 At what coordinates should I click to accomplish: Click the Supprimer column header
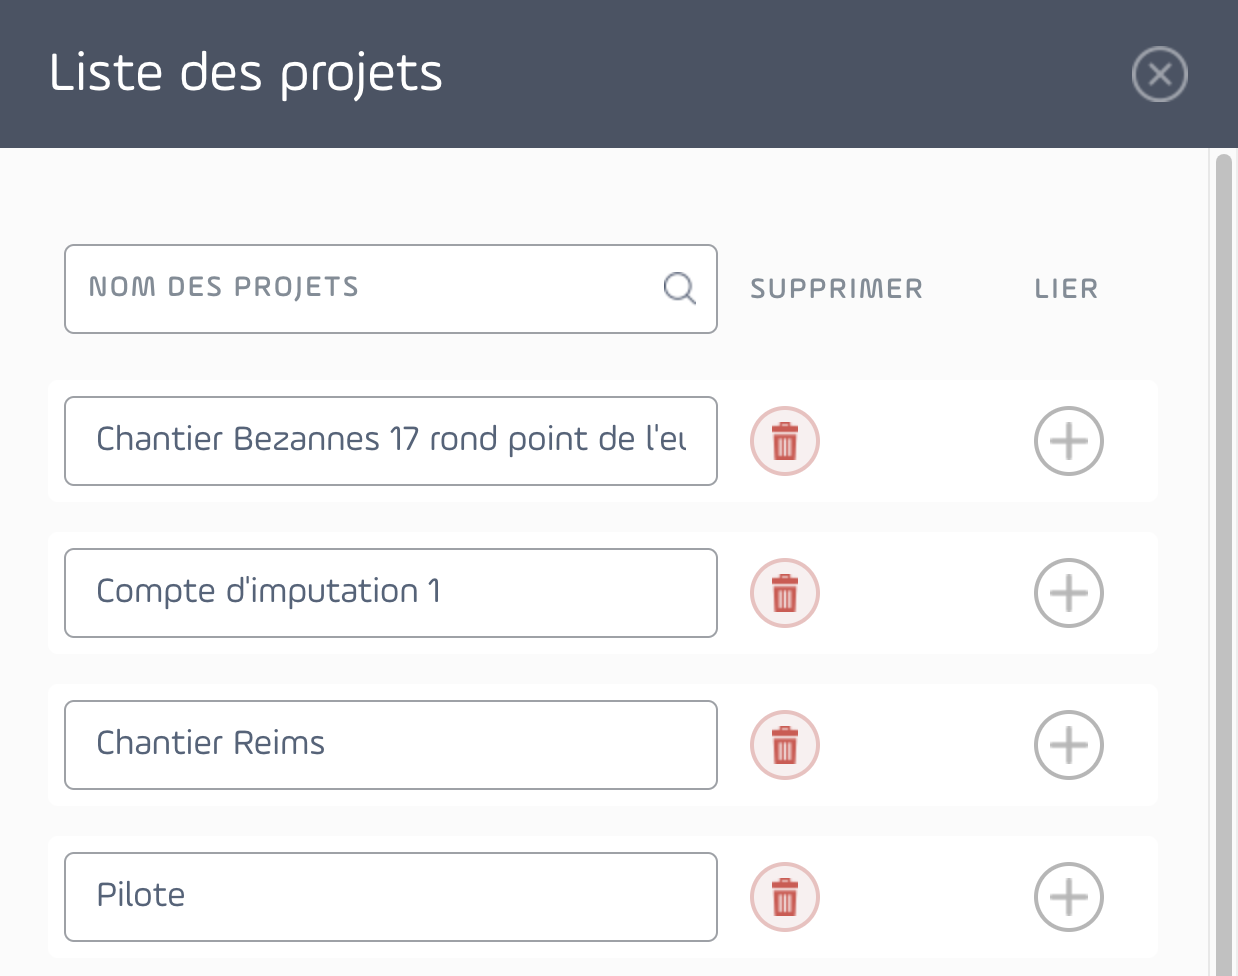(x=836, y=289)
